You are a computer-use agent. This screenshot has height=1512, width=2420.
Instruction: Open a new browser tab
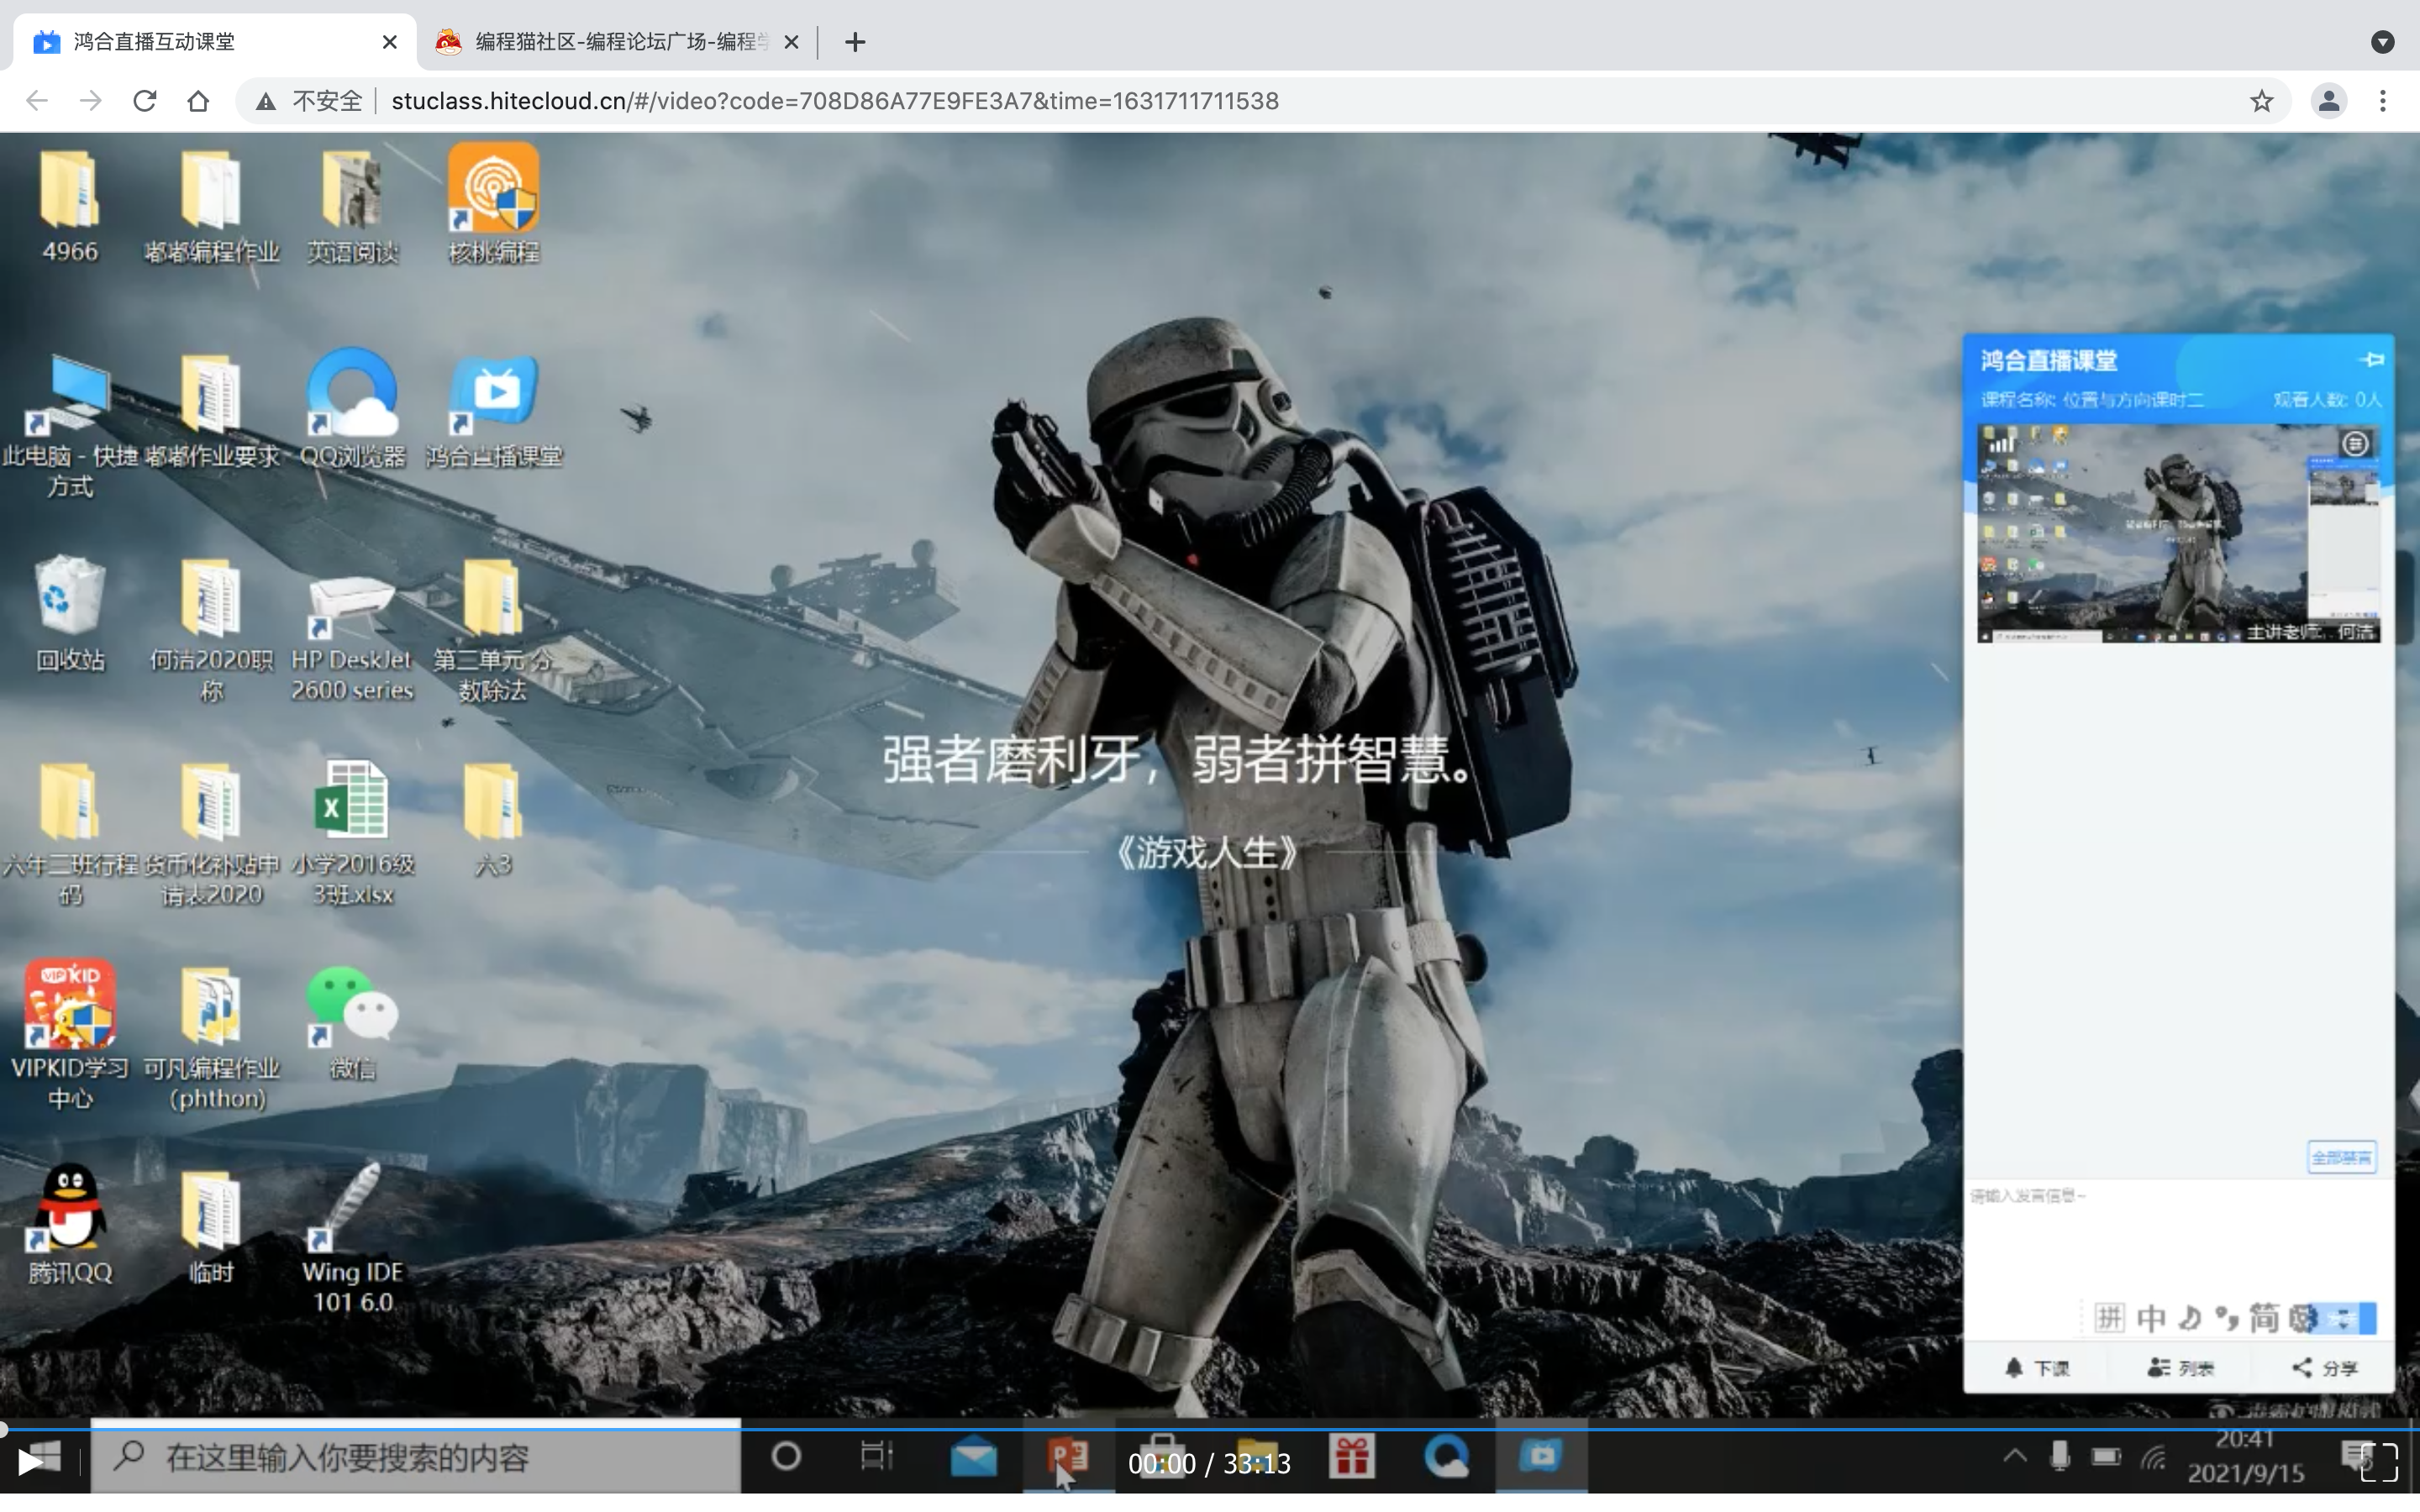click(855, 42)
